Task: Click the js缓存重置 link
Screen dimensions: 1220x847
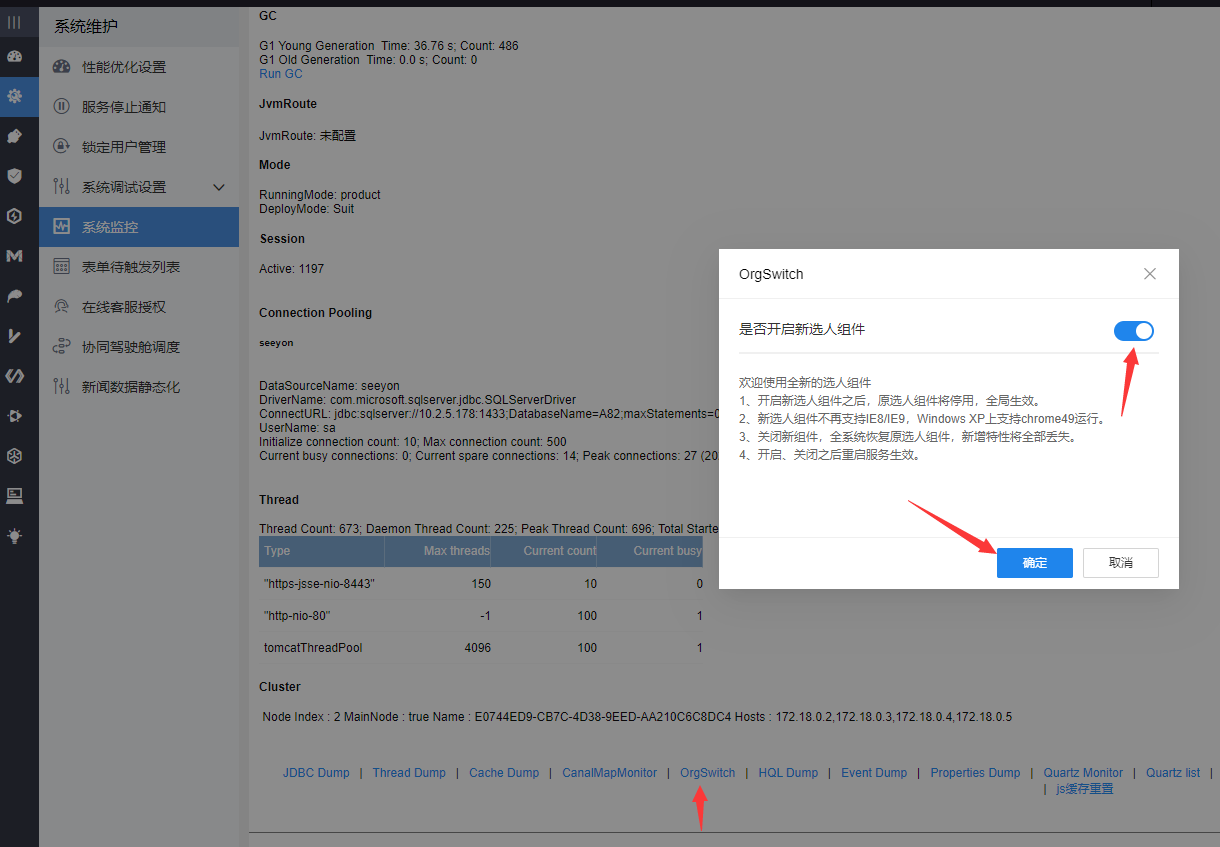Action: (x=1084, y=789)
